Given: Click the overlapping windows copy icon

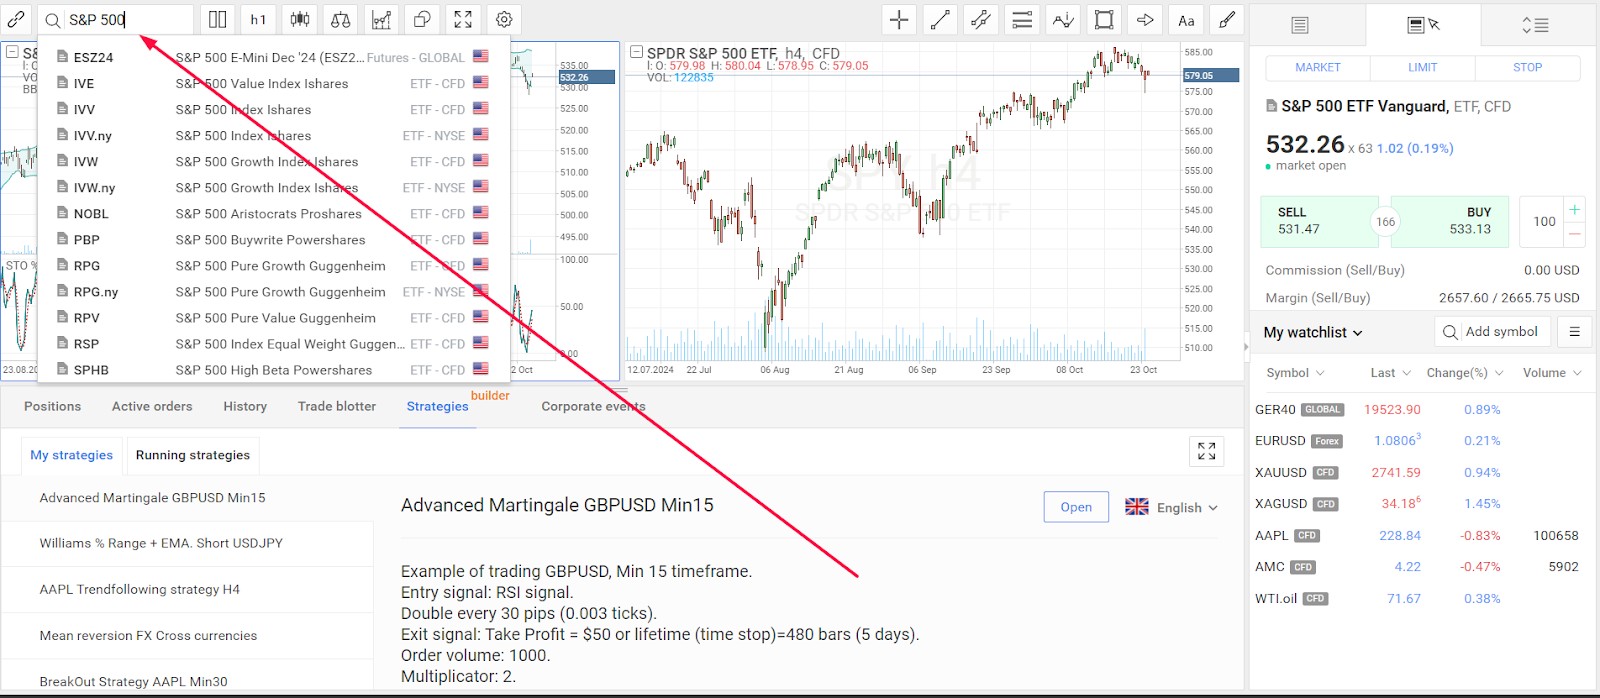Looking at the screenshot, I should pyautogui.click(x=422, y=19).
